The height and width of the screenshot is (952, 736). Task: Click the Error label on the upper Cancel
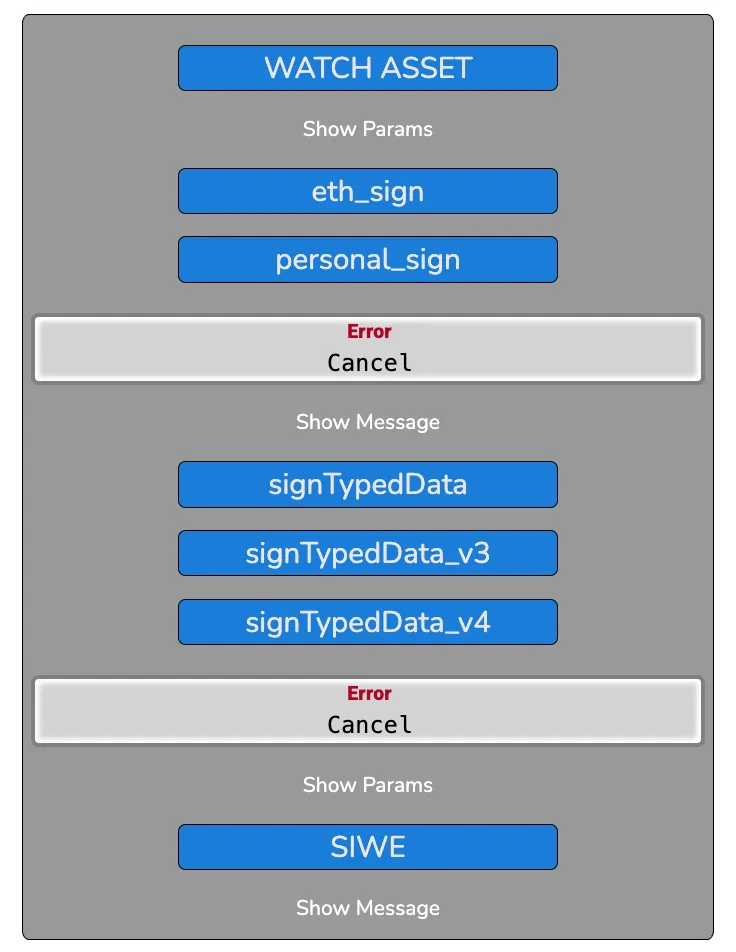[369, 331]
